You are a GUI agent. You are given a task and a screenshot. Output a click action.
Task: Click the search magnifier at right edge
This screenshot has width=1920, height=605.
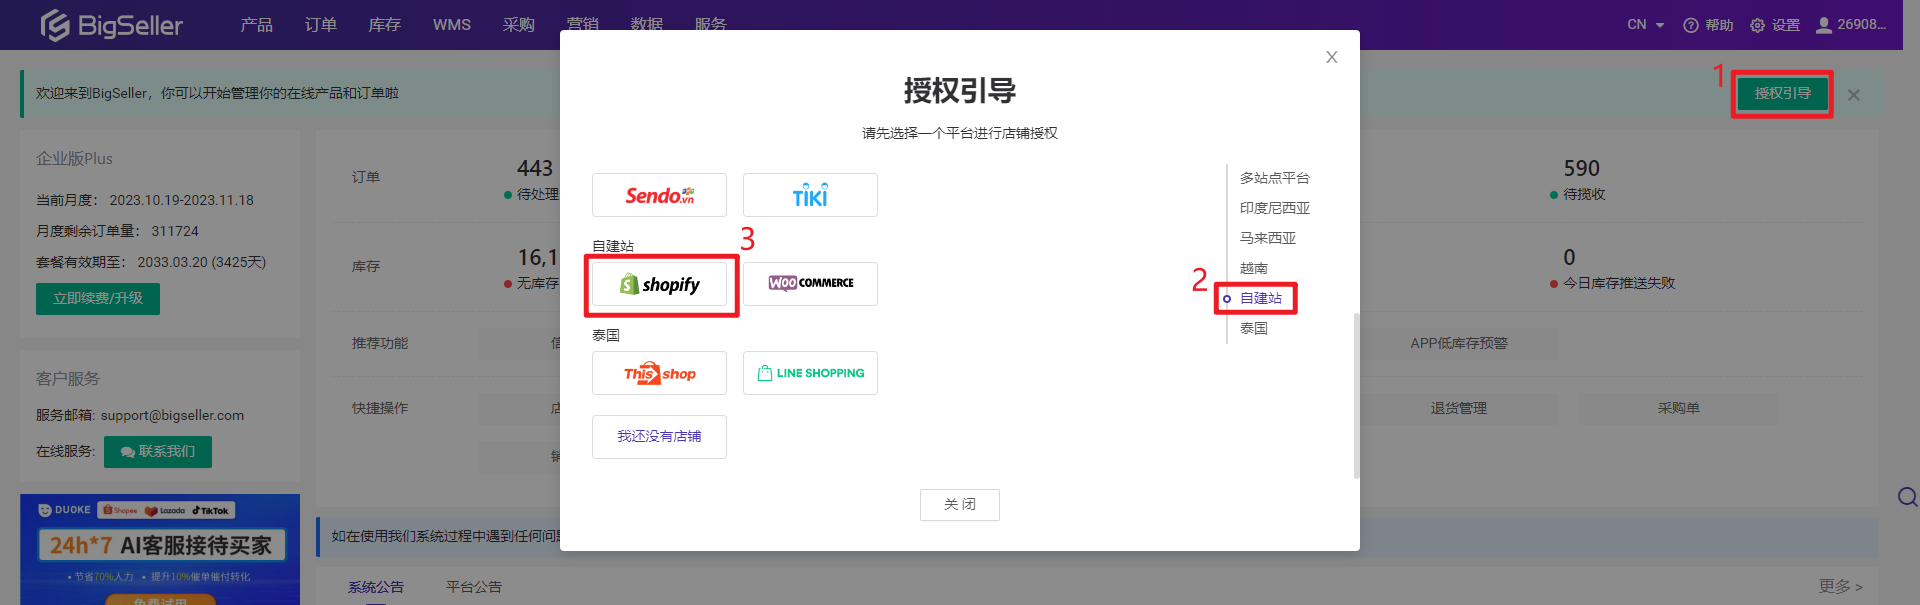click(x=1907, y=497)
